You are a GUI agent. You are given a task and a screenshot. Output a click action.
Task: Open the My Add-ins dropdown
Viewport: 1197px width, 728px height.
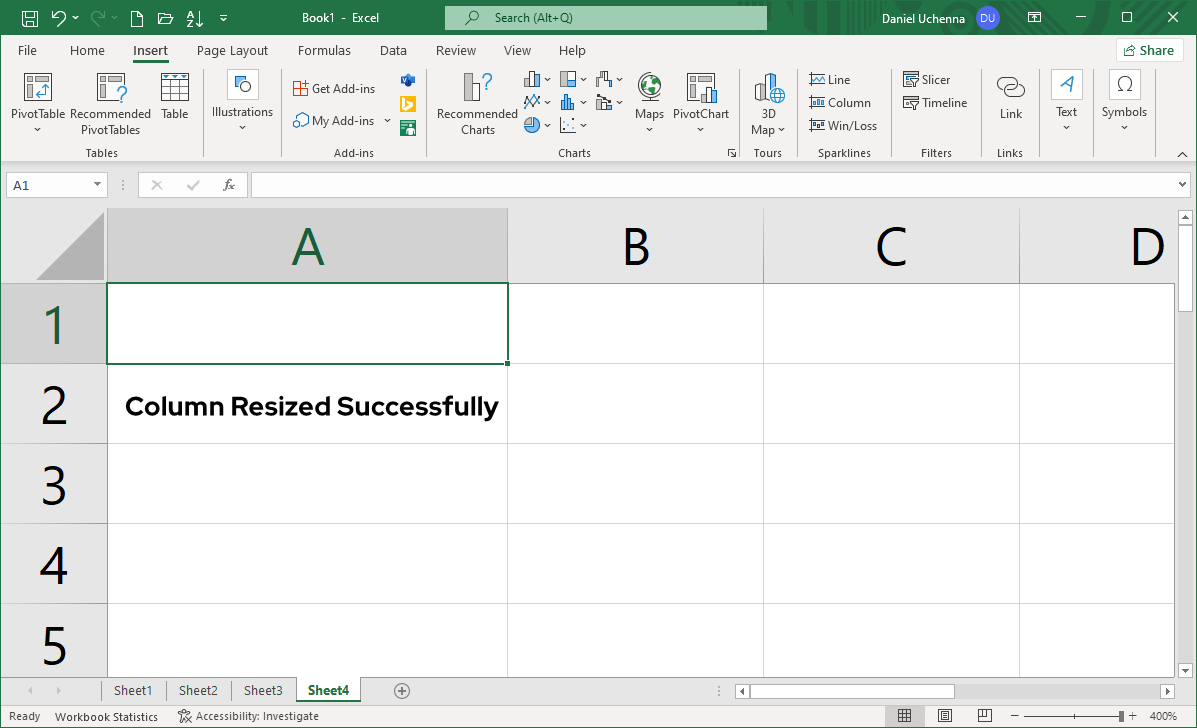tap(388, 120)
